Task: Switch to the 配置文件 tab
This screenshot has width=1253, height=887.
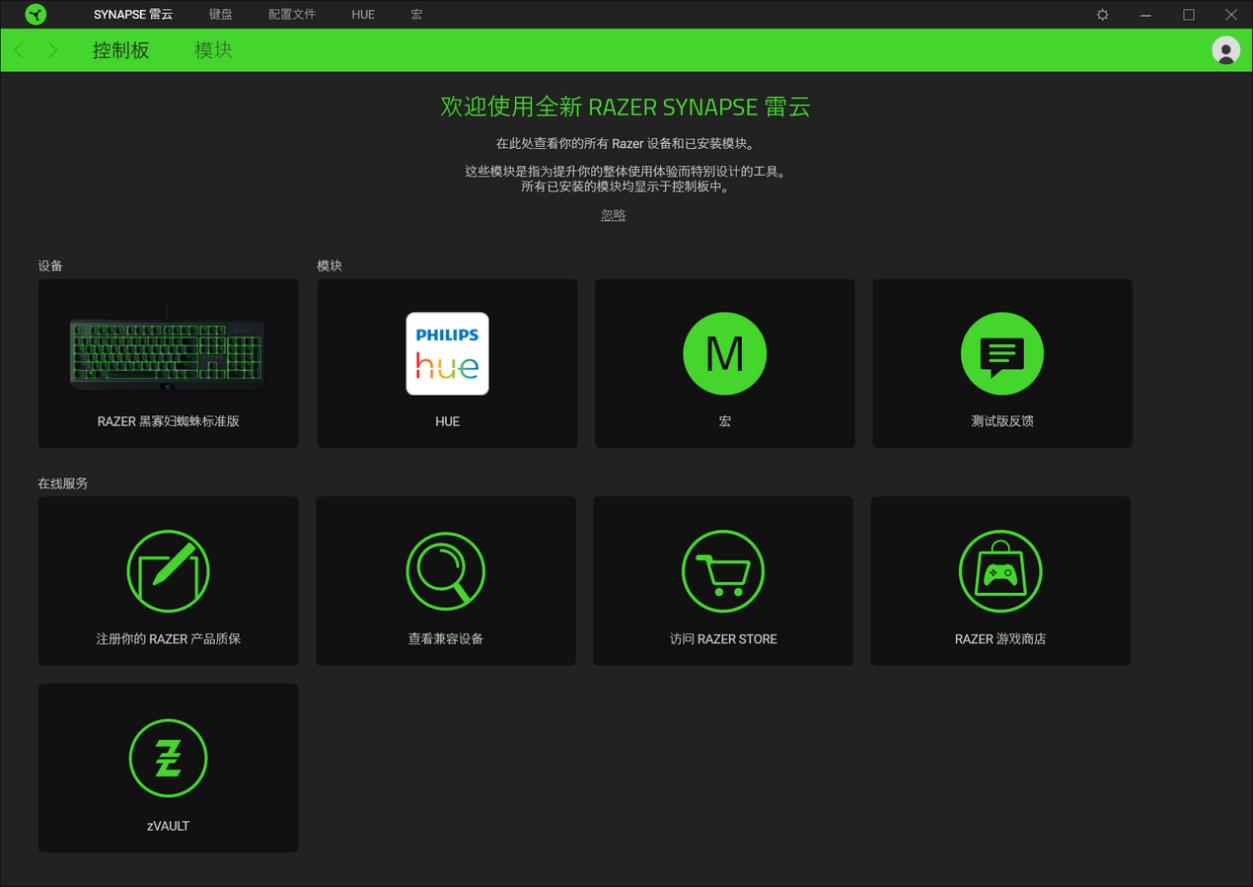Action: (x=292, y=15)
